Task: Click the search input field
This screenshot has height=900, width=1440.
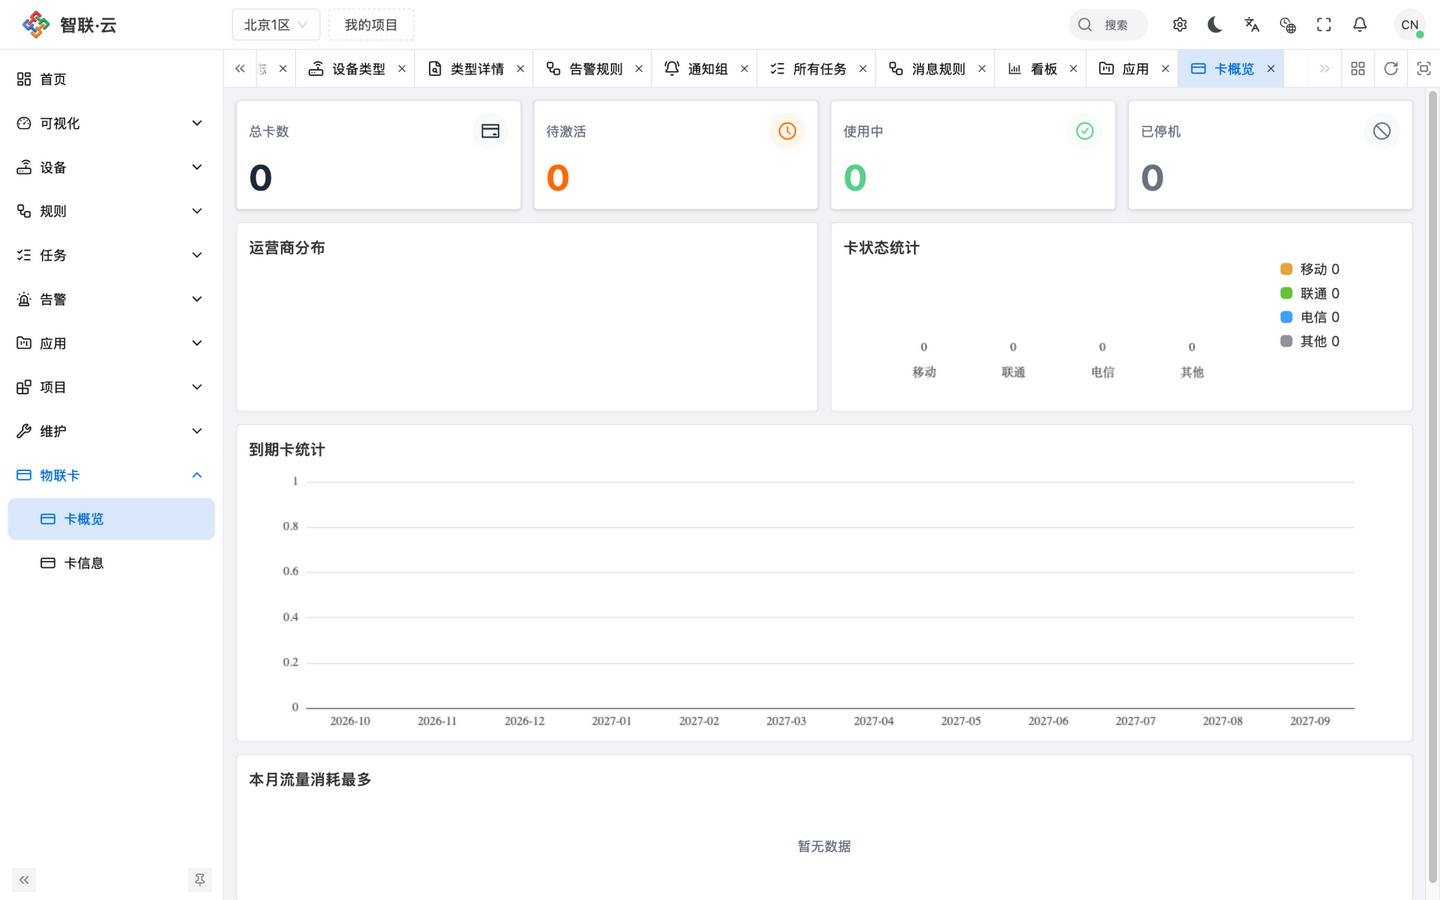Action: [x=1108, y=25]
